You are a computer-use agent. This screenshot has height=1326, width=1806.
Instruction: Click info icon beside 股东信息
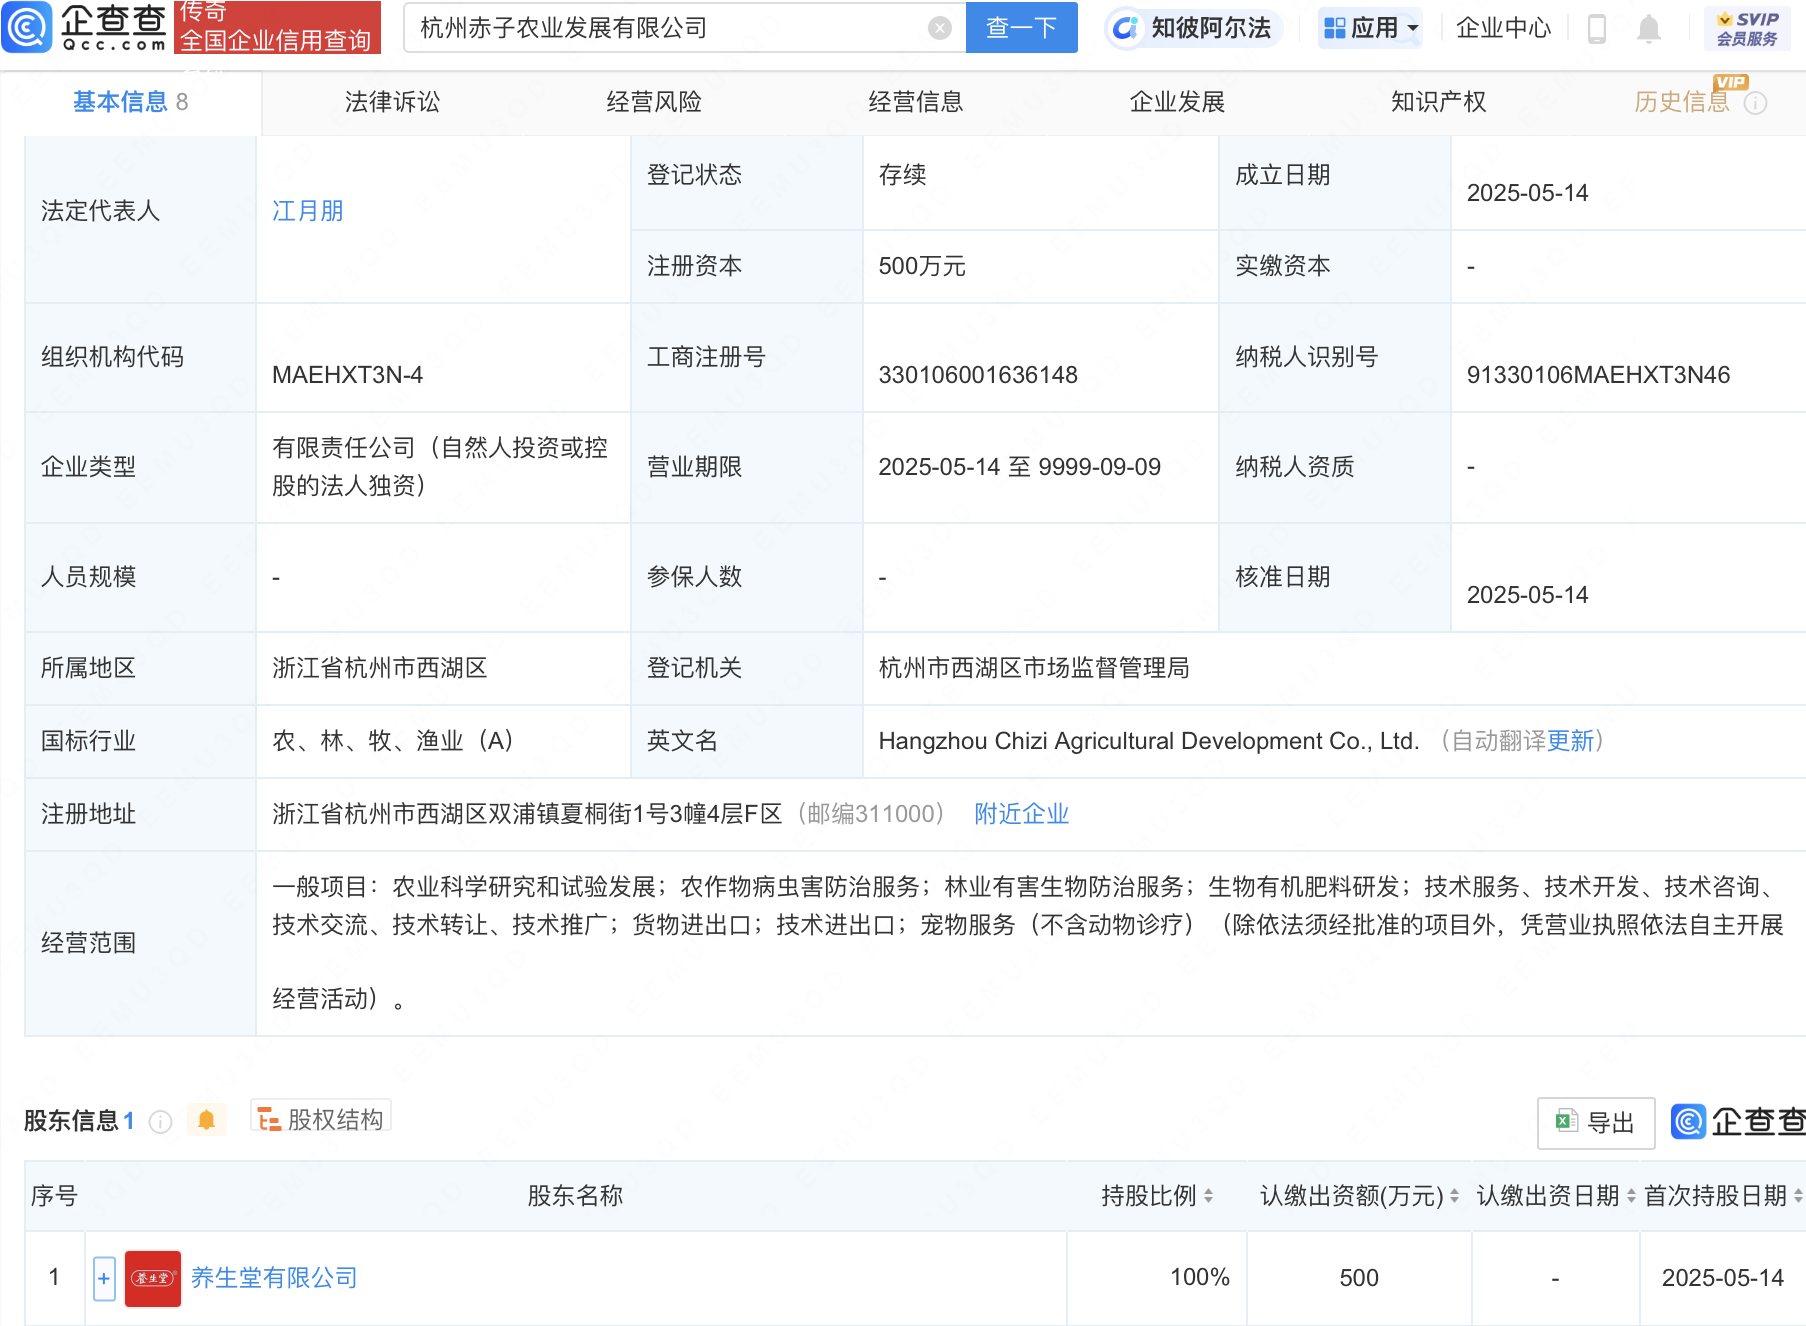pos(160,1122)
